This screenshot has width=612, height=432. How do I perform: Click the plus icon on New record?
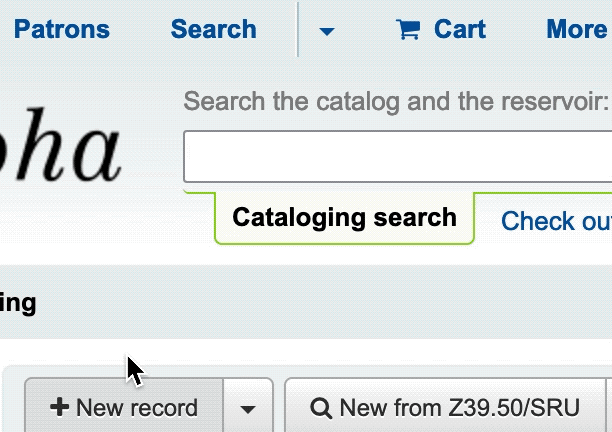60,408
